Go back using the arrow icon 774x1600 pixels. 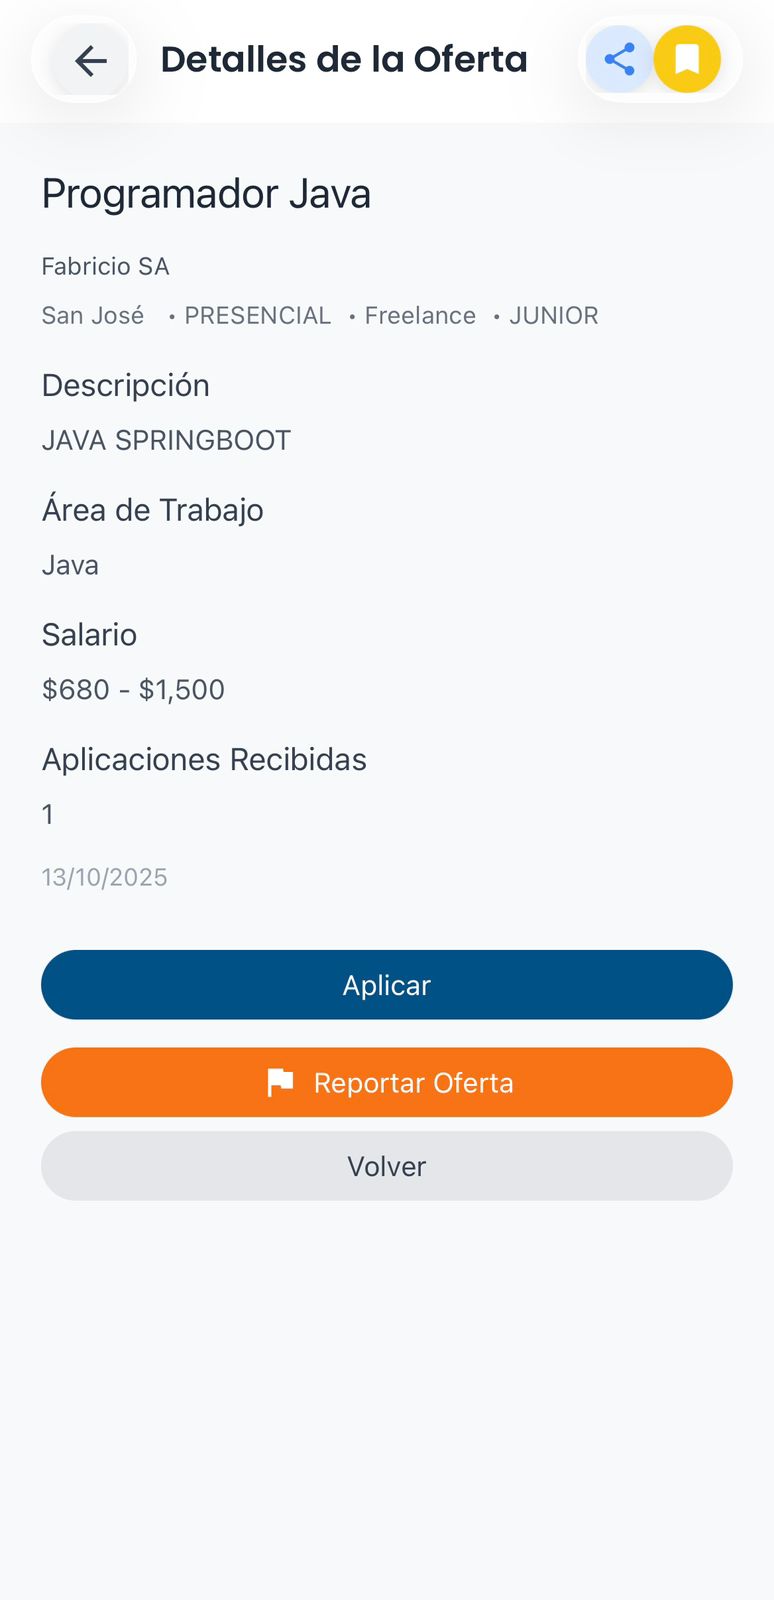point(90,60)
